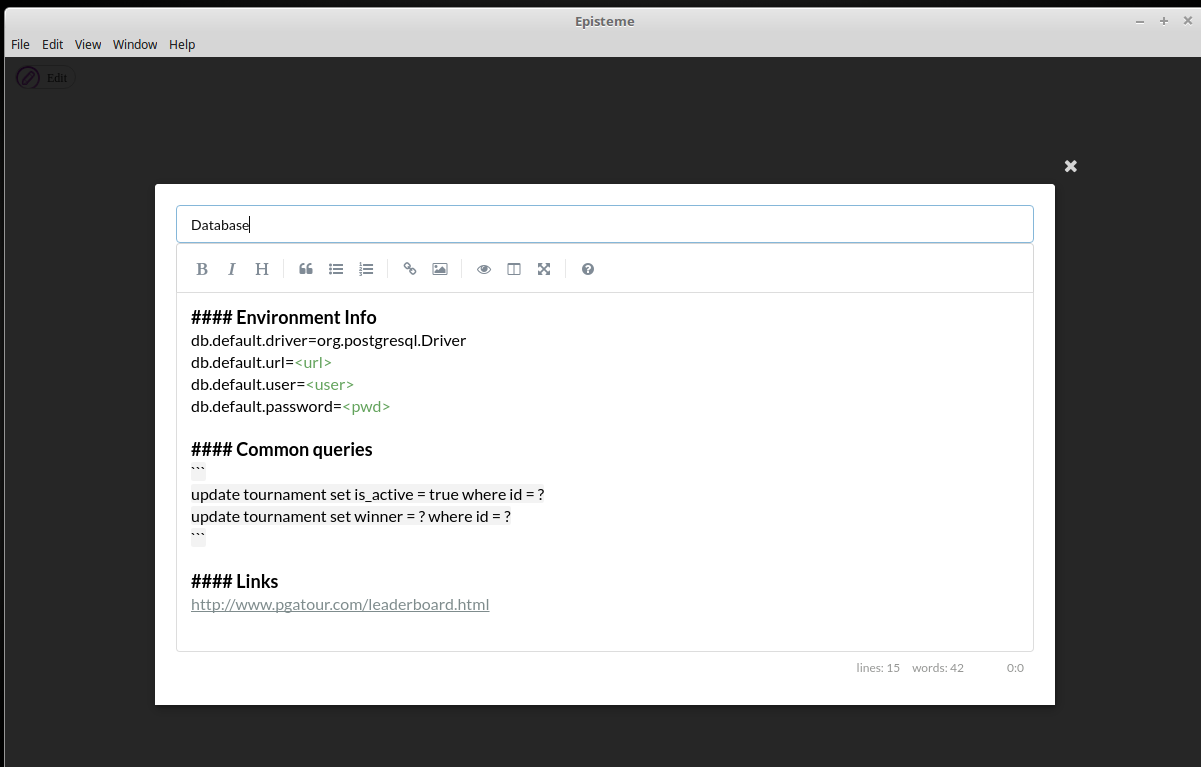Open the Edit menu
This screenshot has height=767, width=1201.
point(53,44)
